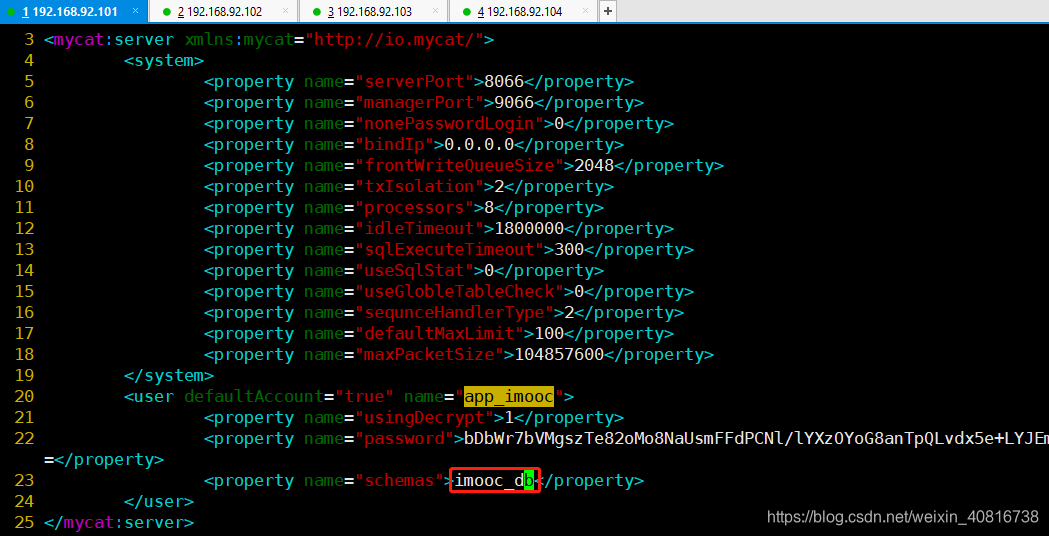Switch to the 192.168.92.104 session tab
This screenshot has height=536, width=1049.
pos(523,11)
